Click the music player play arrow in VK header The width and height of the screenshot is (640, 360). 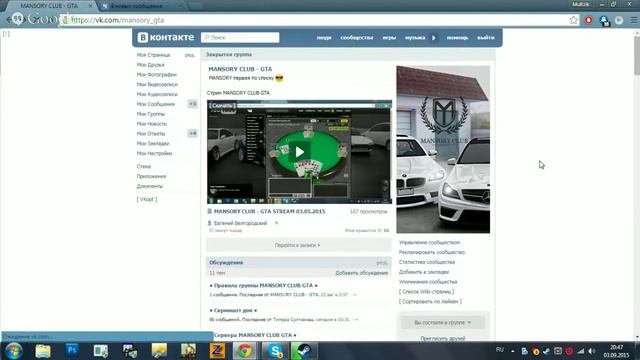pyautogui.click(x=433, y=38)
